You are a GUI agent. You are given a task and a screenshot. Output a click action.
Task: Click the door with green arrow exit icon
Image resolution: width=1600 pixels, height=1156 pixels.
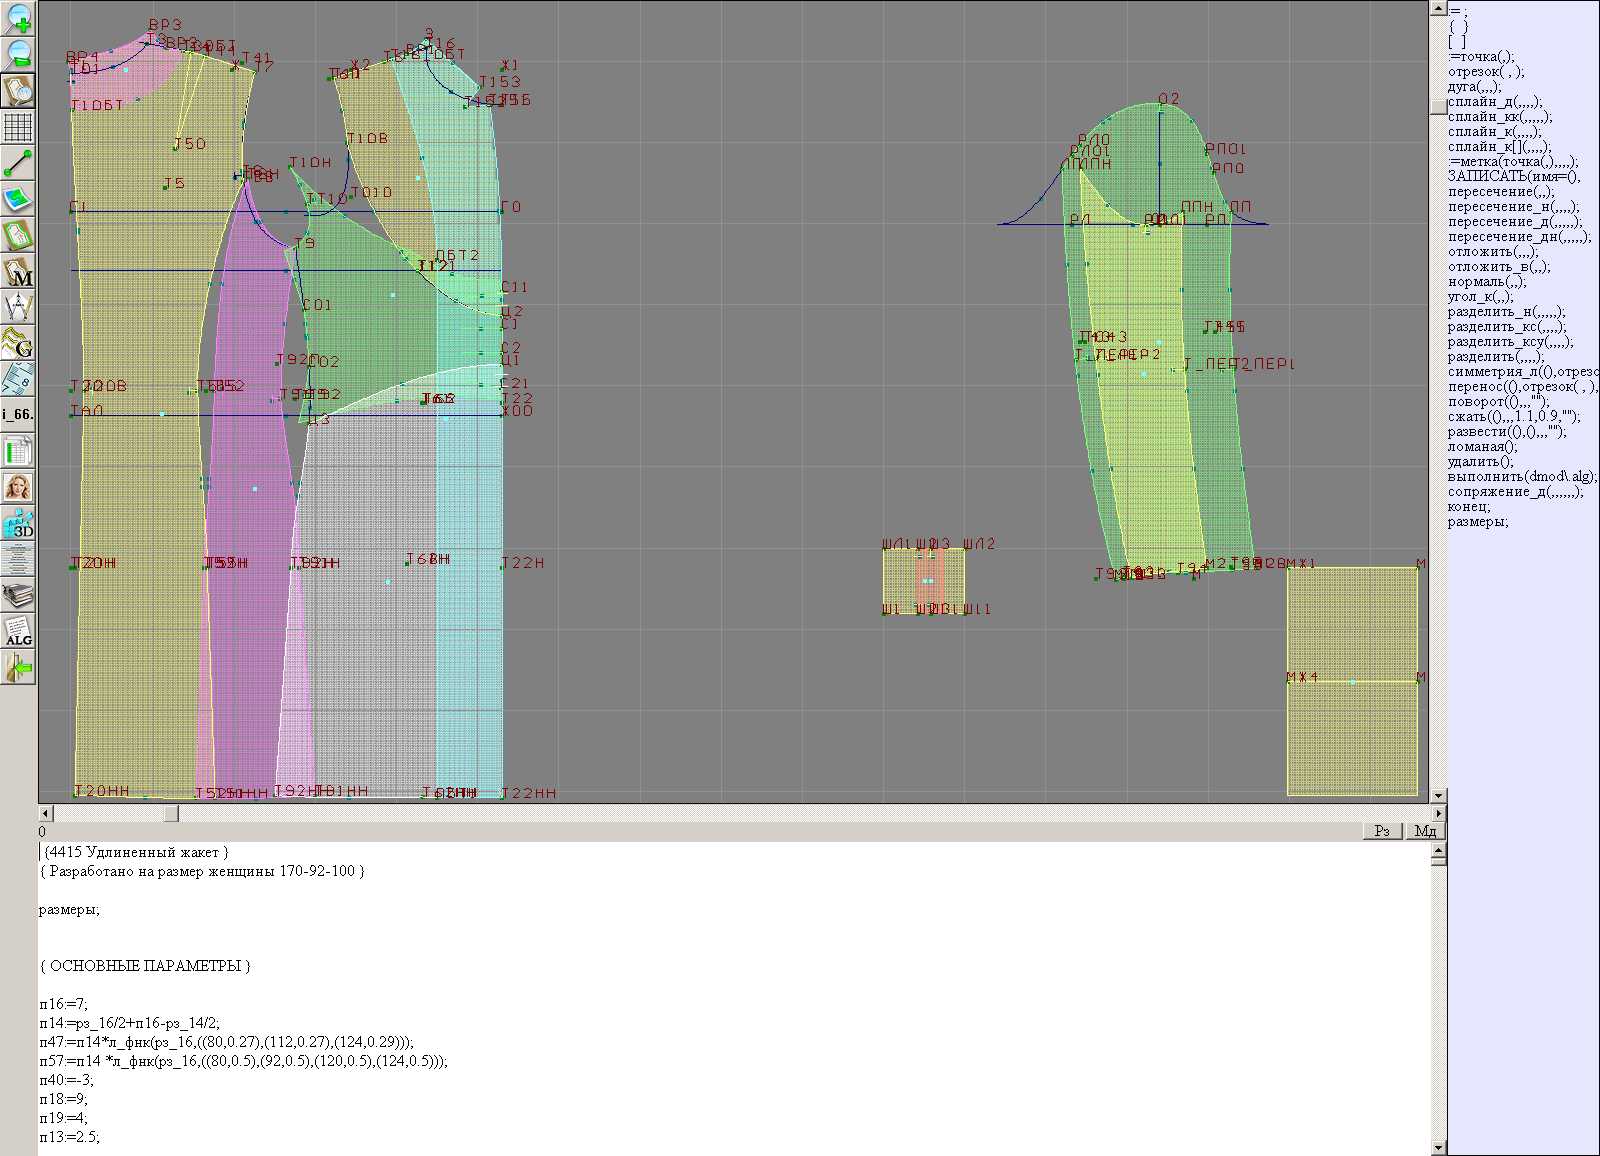[18, 667]
